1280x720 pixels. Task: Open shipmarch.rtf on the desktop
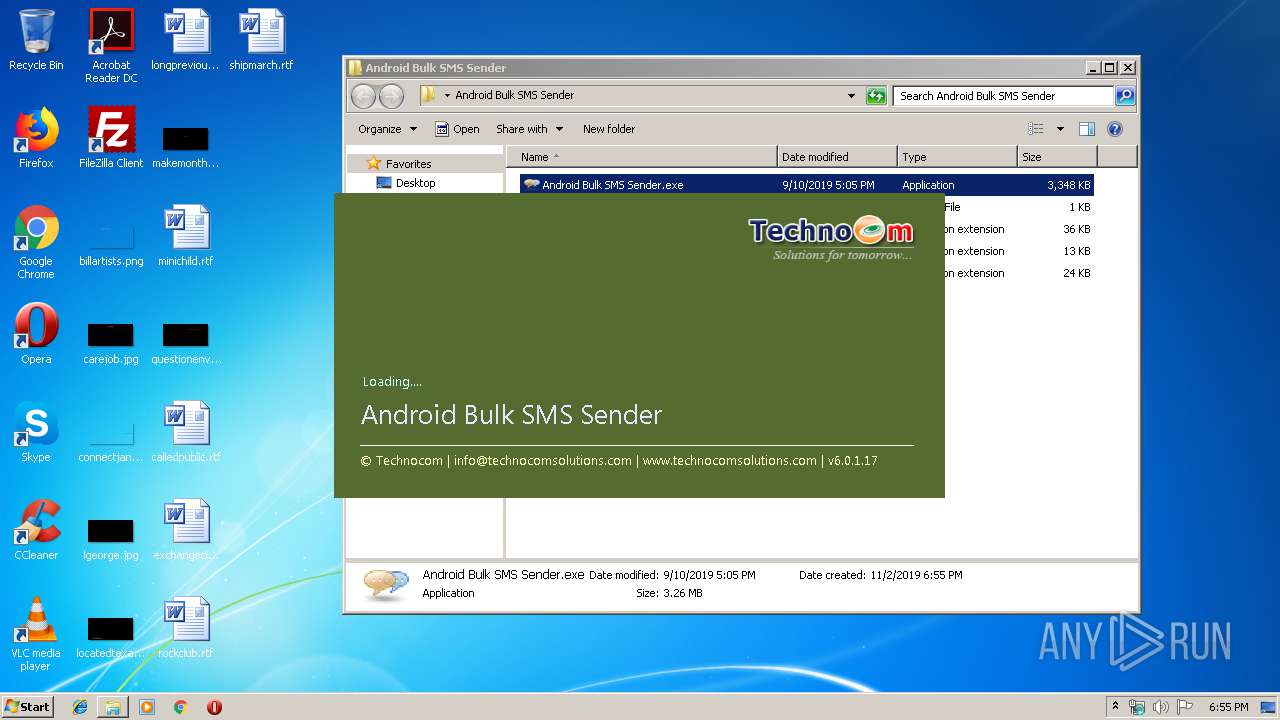pyautogui.click(x=262, y=40)
